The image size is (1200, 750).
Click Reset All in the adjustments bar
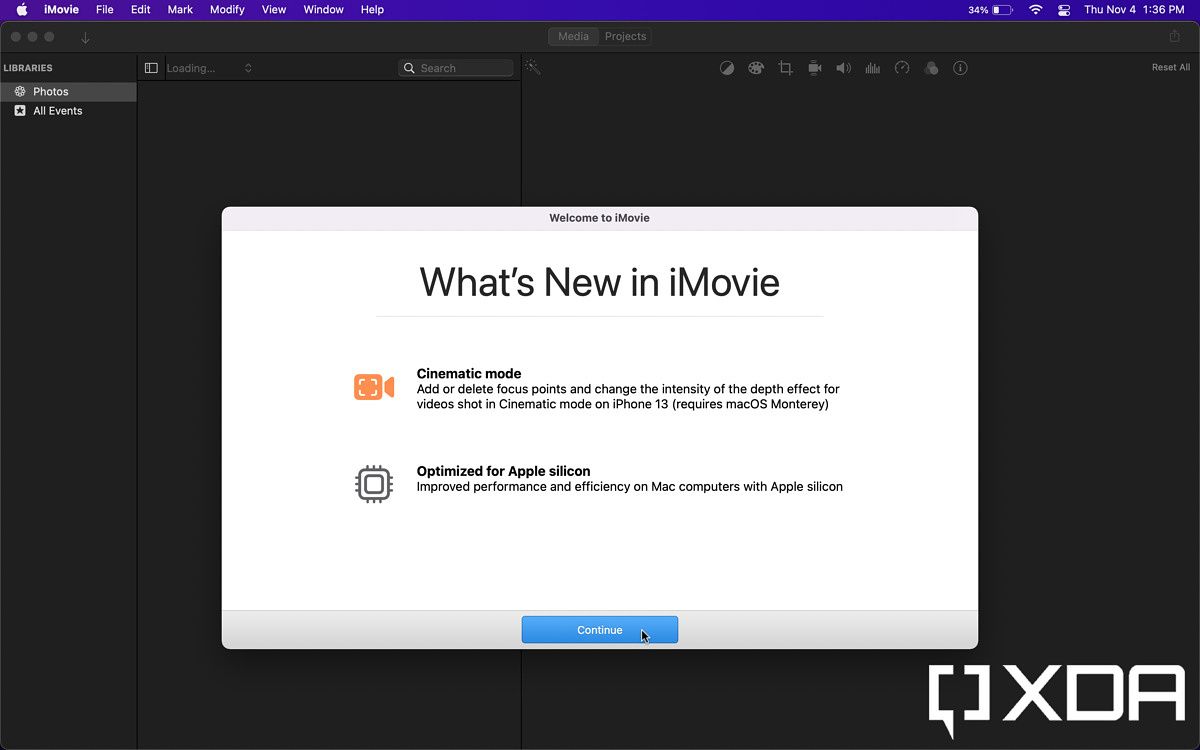1171,68
